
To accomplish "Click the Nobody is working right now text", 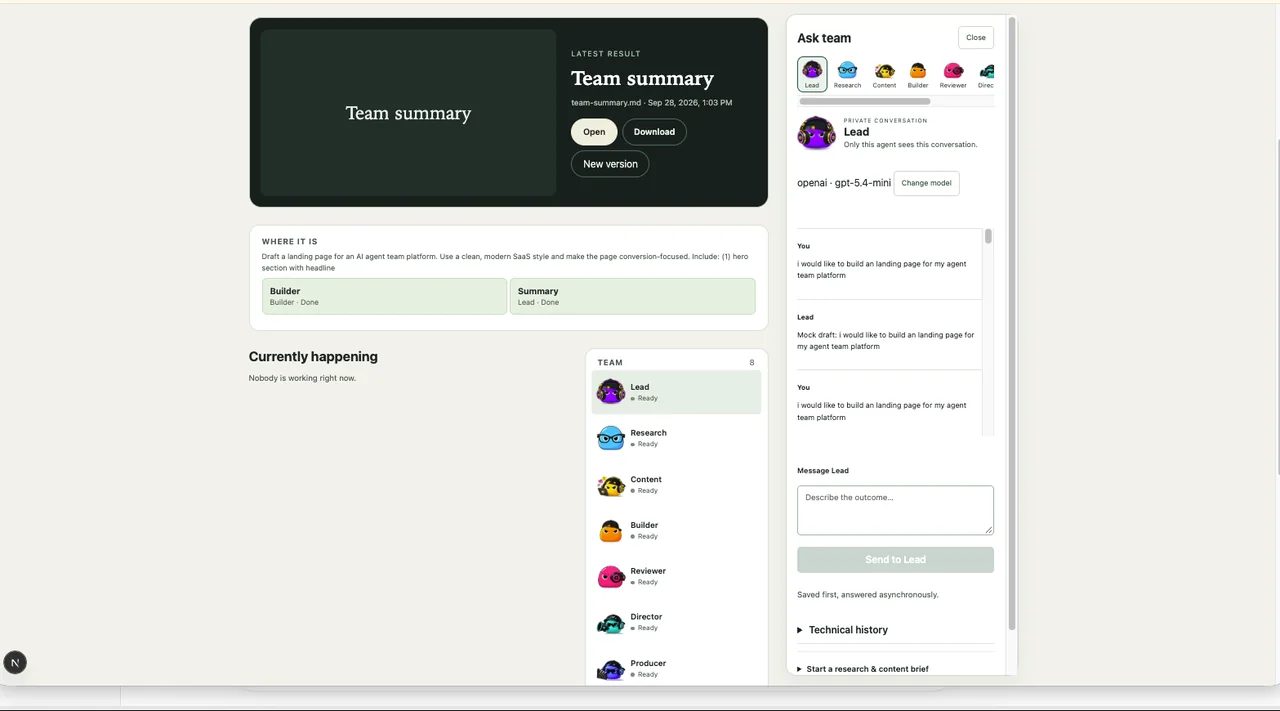I will [302, 378].
